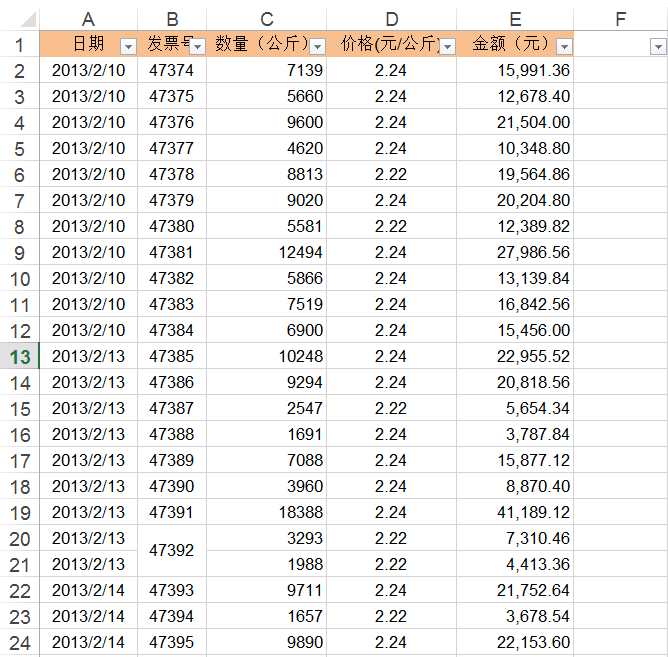This screenshot has width=668, height=657.
Task: Select merged invoice cell 47392
Action: [172, 551]
